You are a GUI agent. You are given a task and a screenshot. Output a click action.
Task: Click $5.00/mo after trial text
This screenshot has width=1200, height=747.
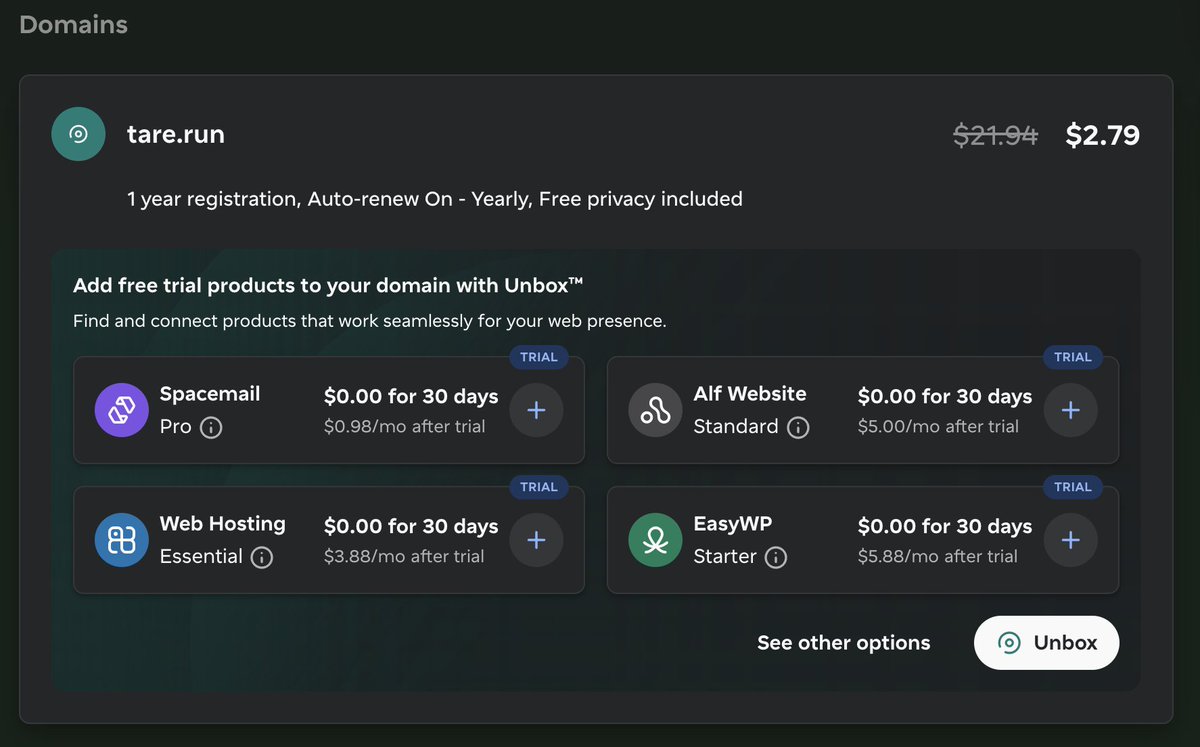click(939, 427)
